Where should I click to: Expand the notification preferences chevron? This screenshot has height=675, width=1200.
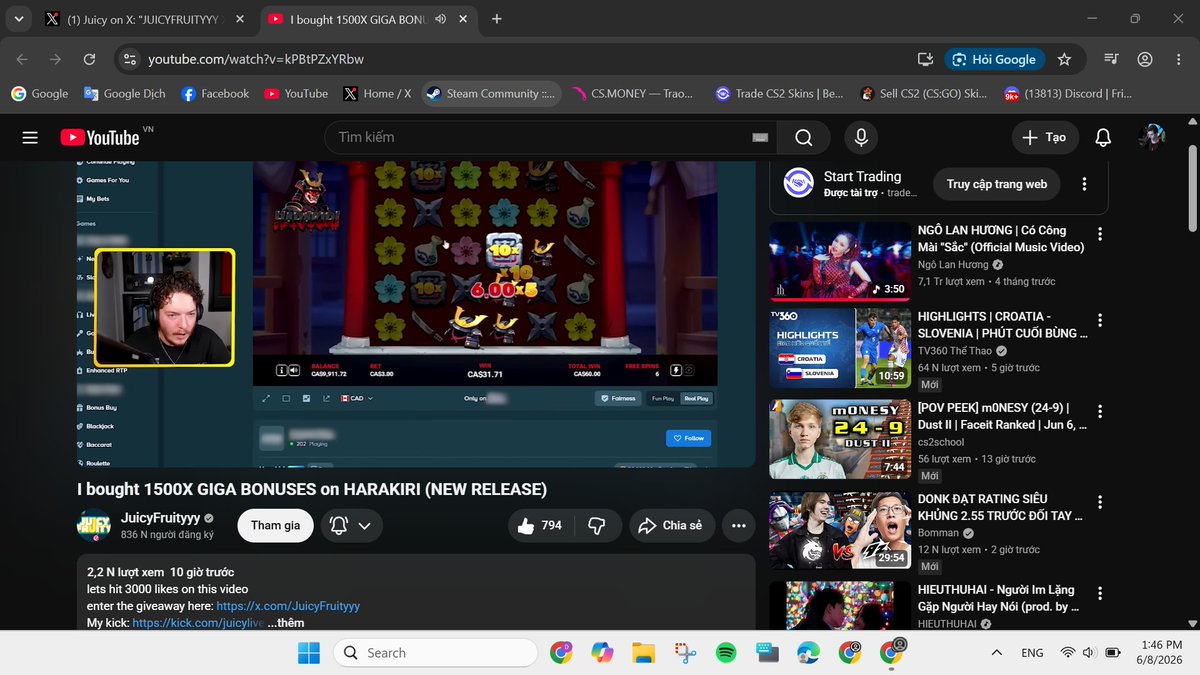[365, 526]
